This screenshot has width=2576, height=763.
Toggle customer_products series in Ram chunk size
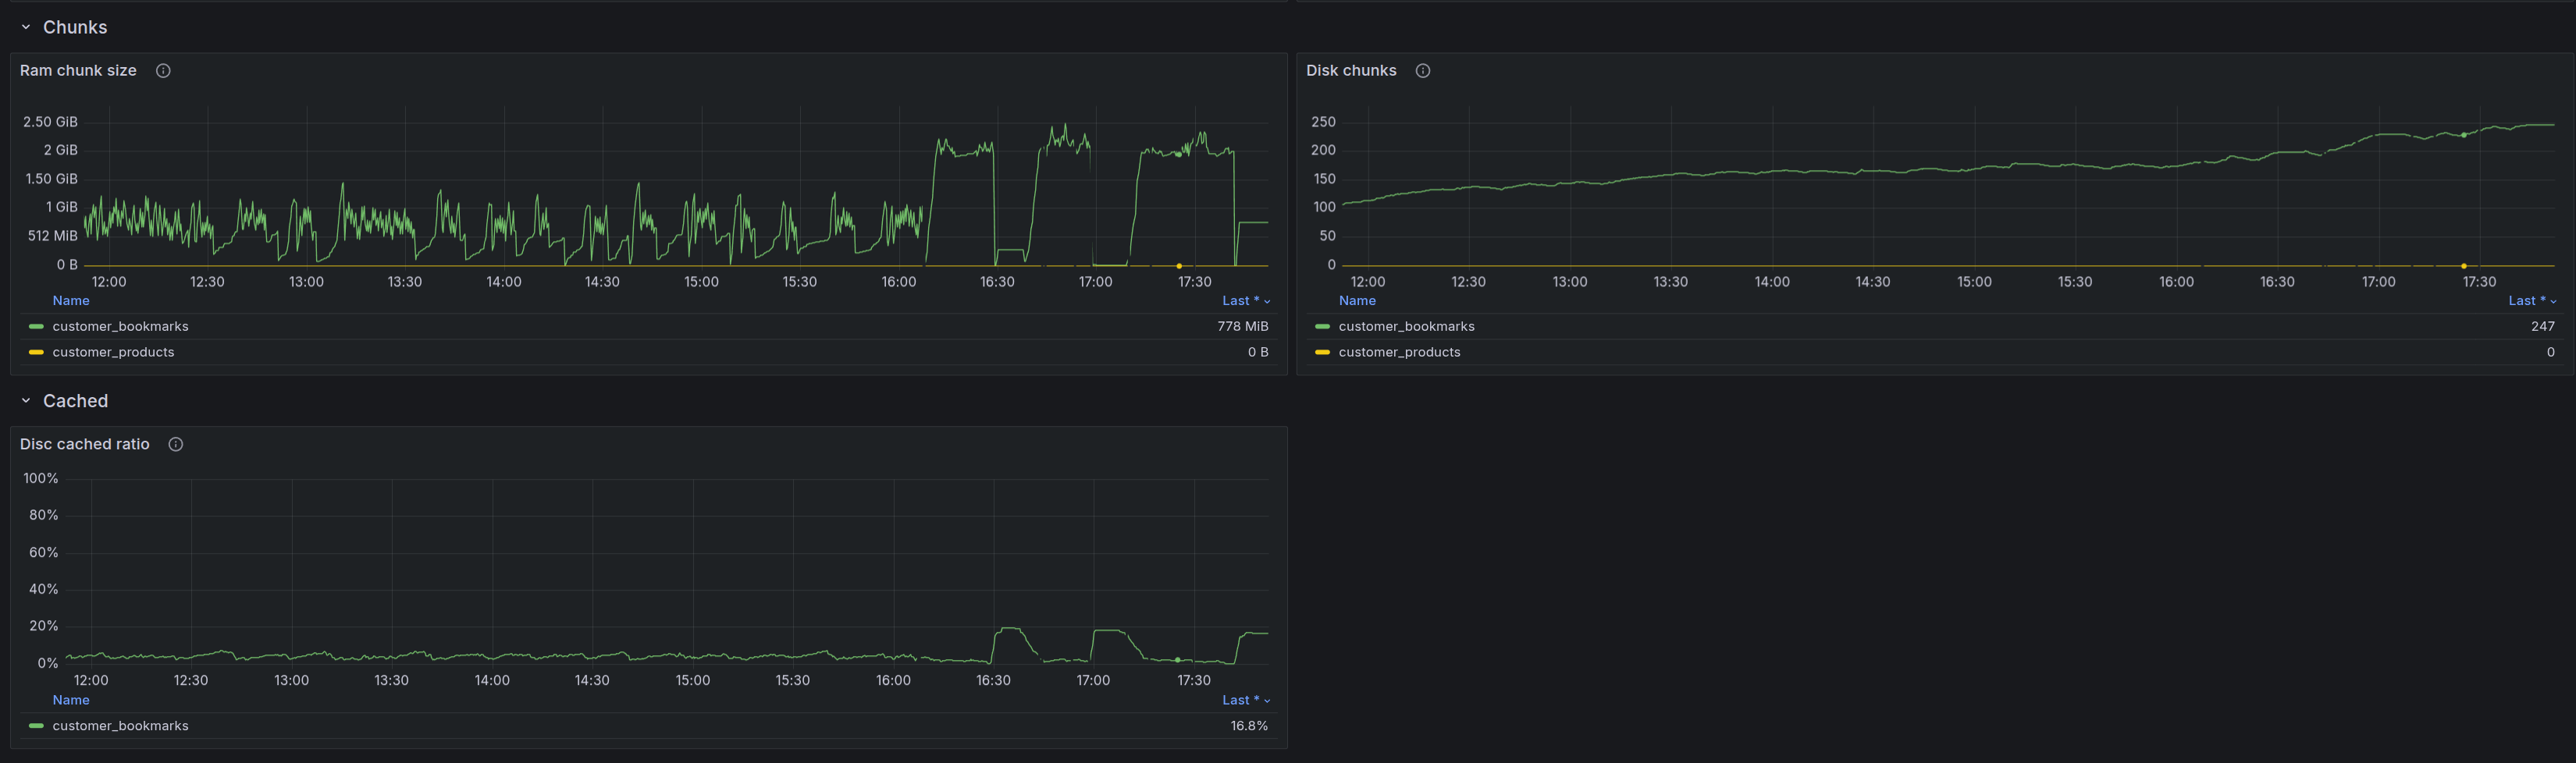[x=113, y=352]
